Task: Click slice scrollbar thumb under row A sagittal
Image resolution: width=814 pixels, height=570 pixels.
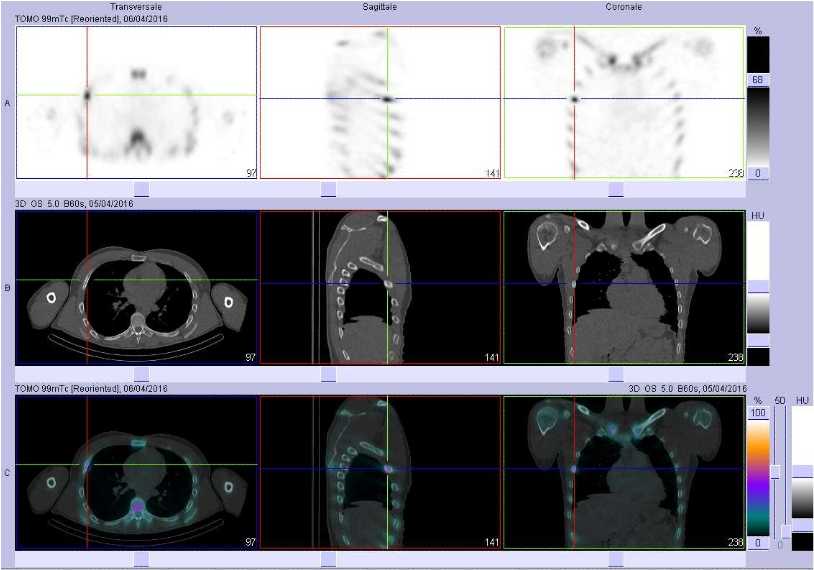Action: point(328,189)
